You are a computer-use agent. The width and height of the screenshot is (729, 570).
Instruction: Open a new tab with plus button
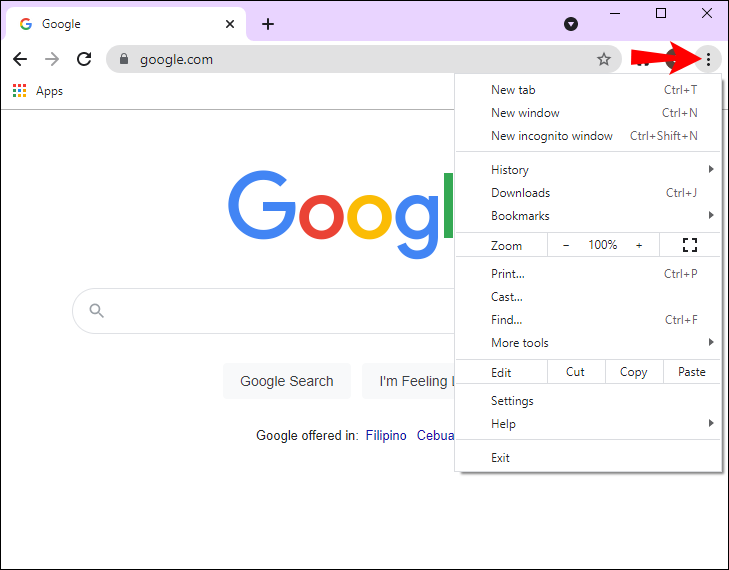click(x=268, y=24)
